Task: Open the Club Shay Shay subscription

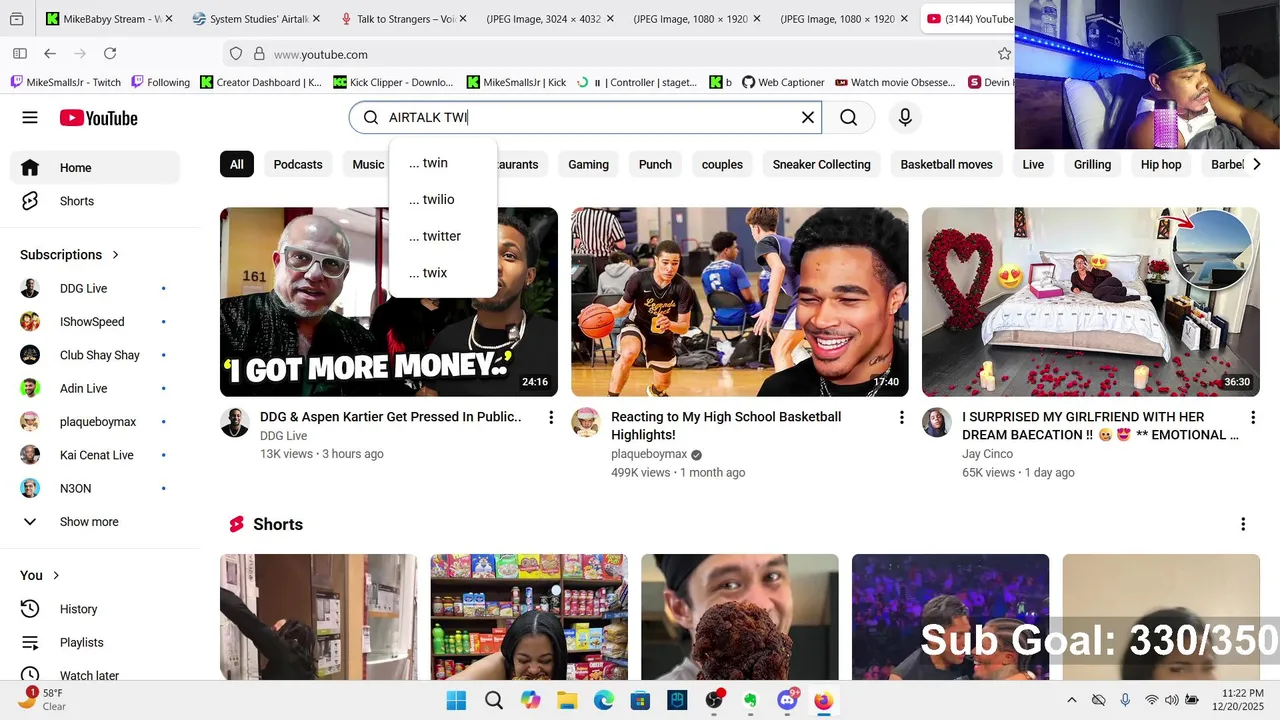Action: click(x=95, y=355)
